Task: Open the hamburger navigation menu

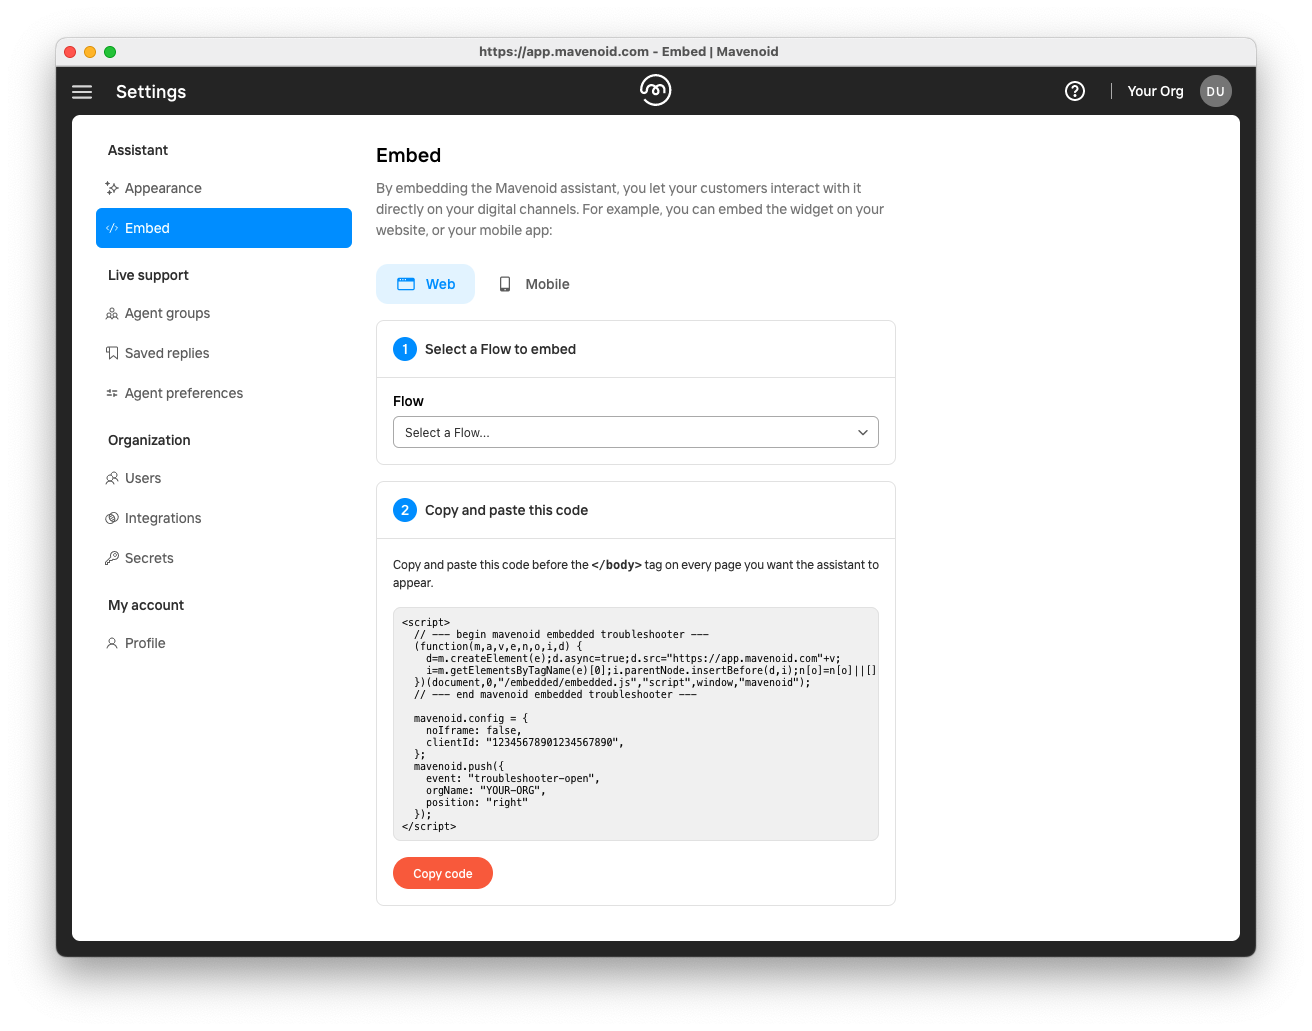Action: (x=82, y=92)
